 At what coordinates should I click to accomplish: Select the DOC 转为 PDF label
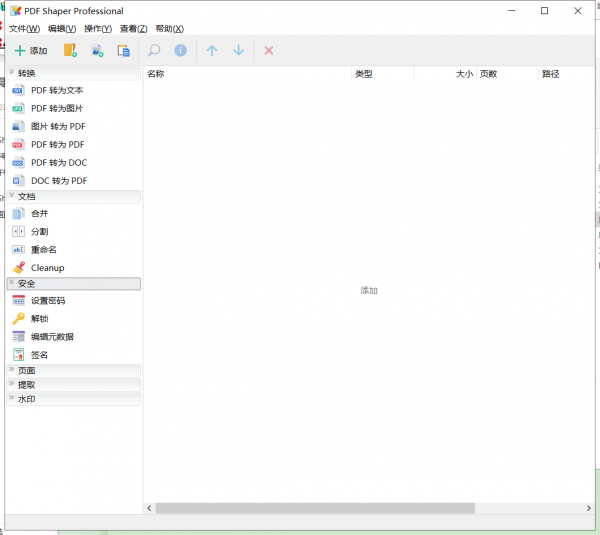(59, 181)
